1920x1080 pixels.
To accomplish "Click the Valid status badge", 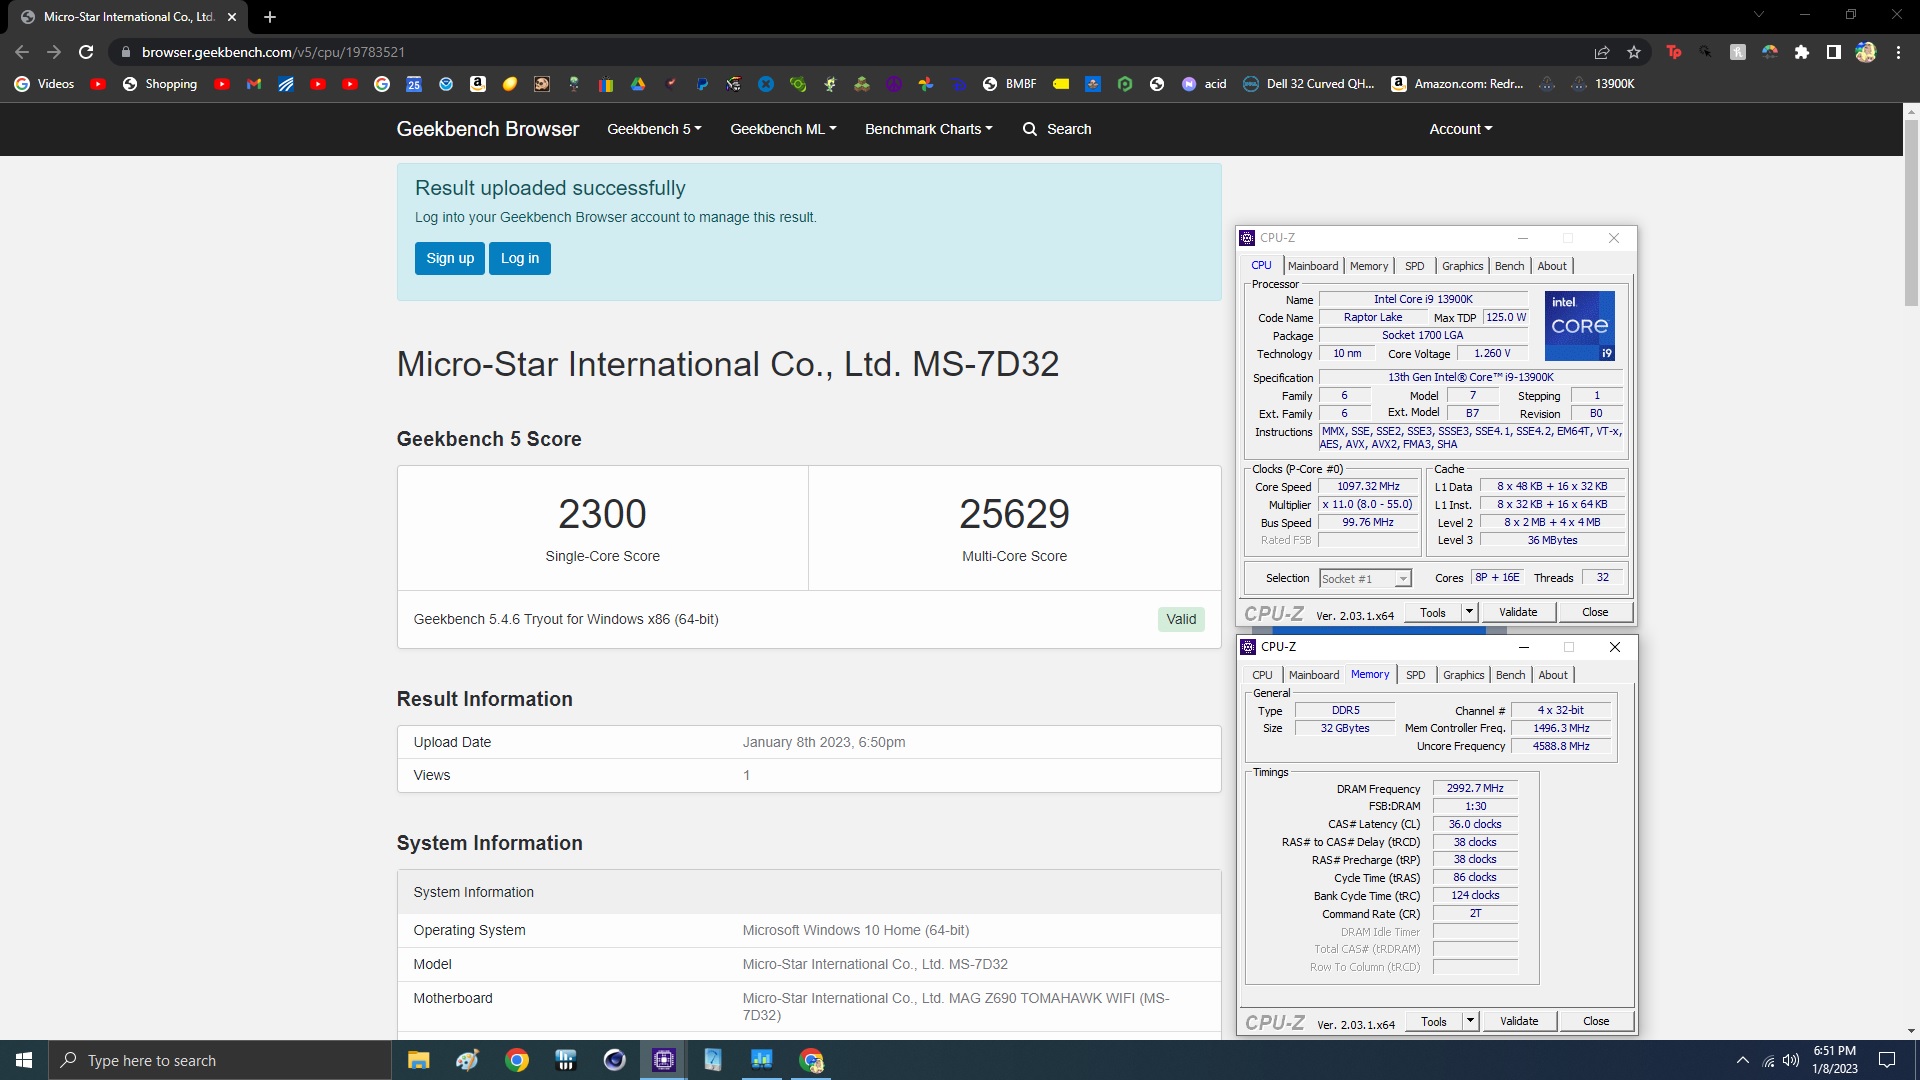I will (1181, 619).
